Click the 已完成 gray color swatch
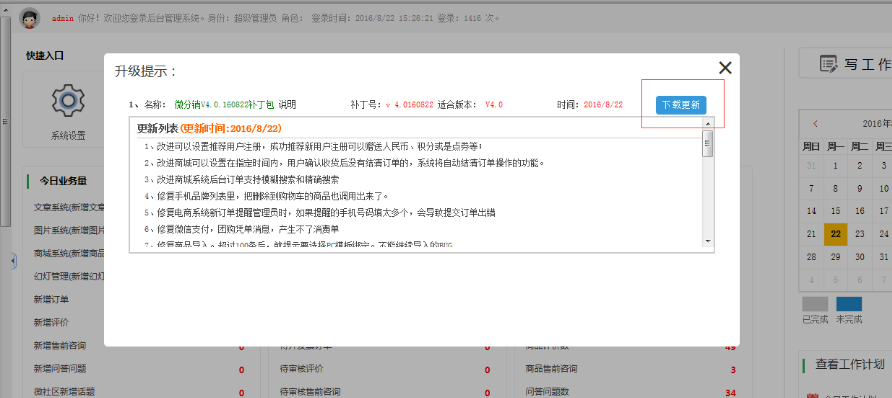This screenshot has height=398, width=892. (x=815, y=304)
